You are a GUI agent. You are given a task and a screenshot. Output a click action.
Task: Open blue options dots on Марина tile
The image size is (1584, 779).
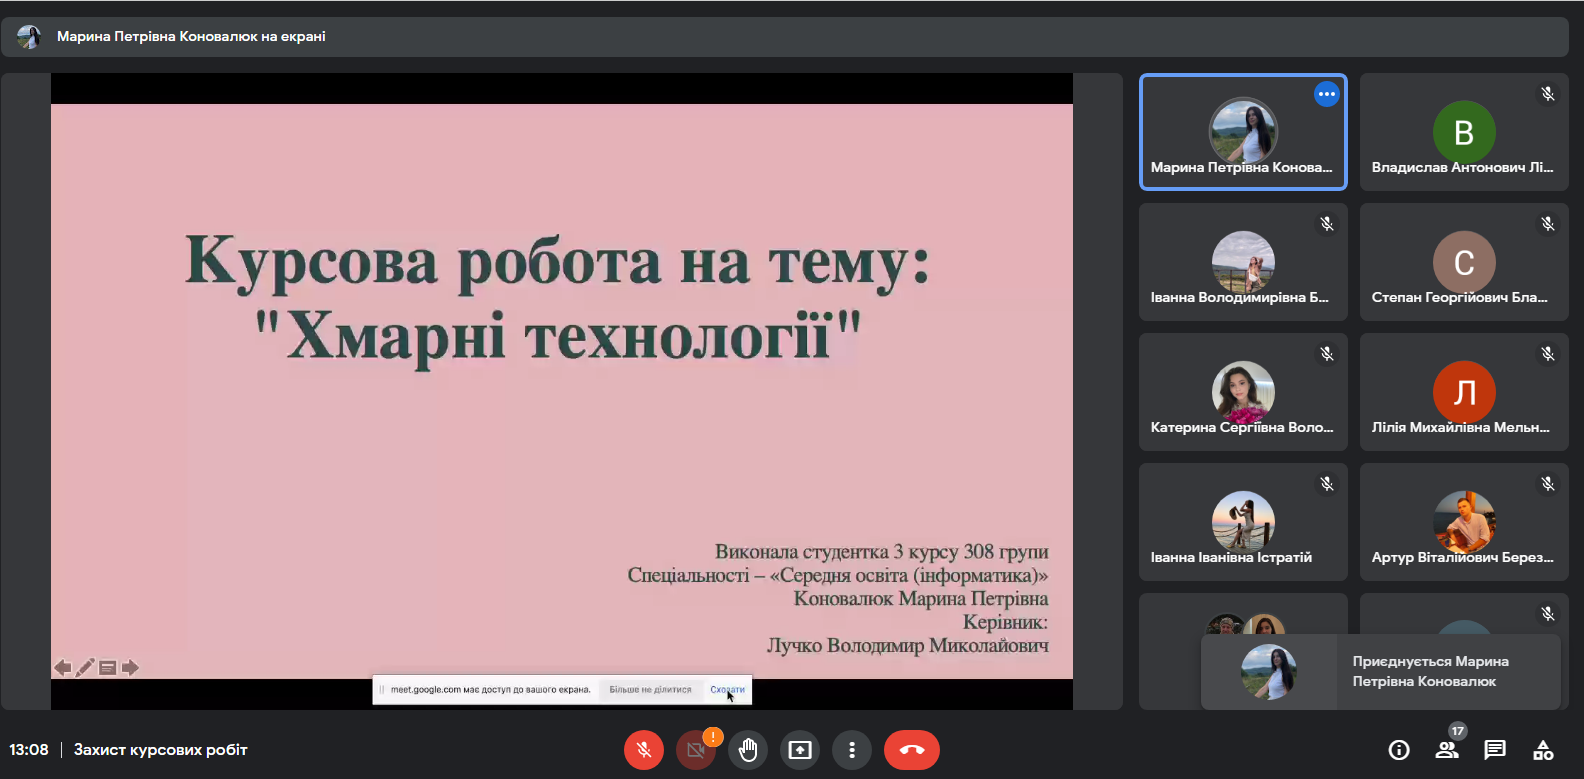click(1327, 94)
